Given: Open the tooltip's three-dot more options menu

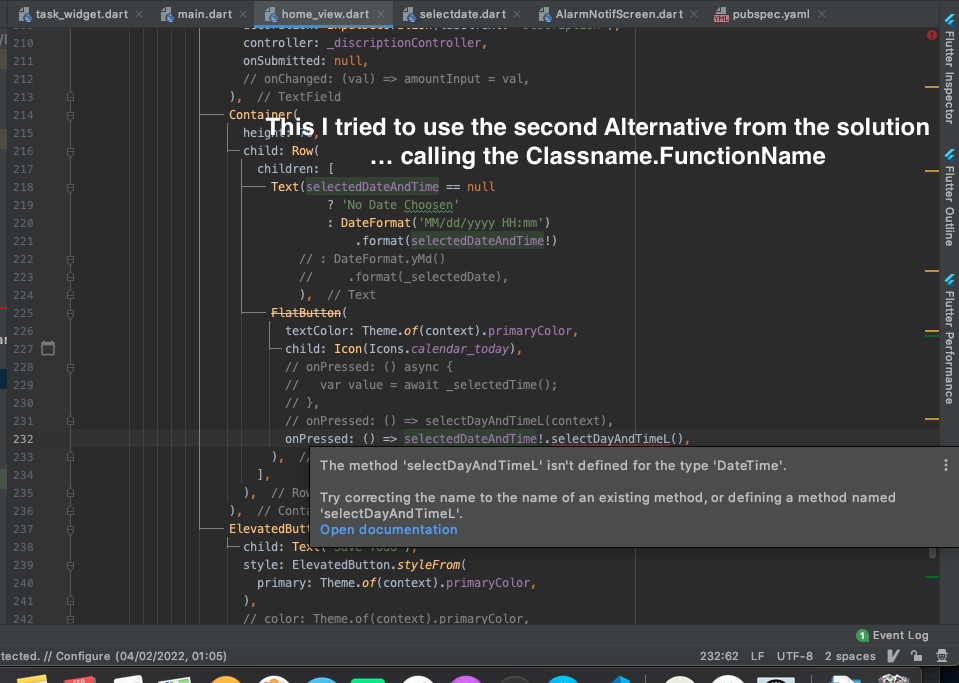Looking at the screenshot, I should tap(946, 465).
